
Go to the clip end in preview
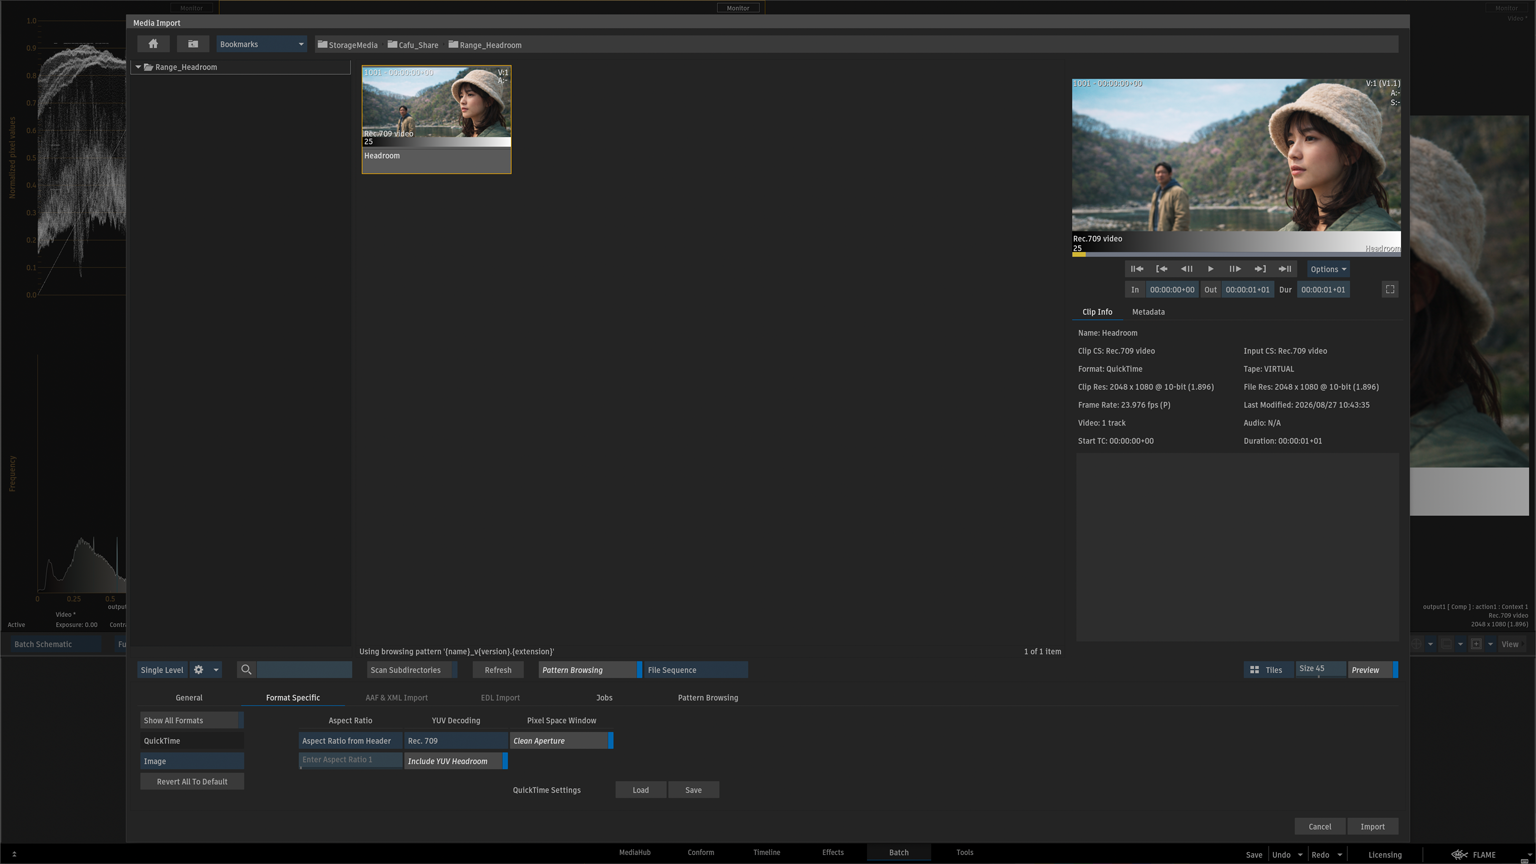tap(1285, 269)
